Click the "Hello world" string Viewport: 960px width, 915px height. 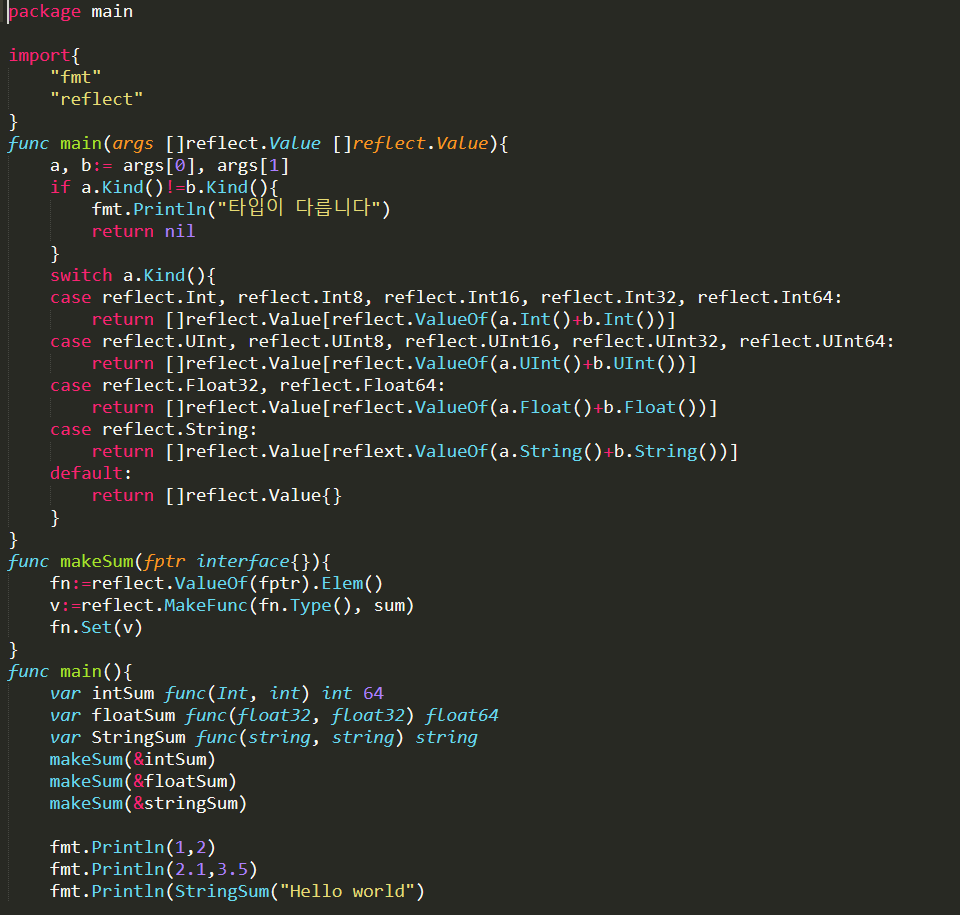point(347,892)
